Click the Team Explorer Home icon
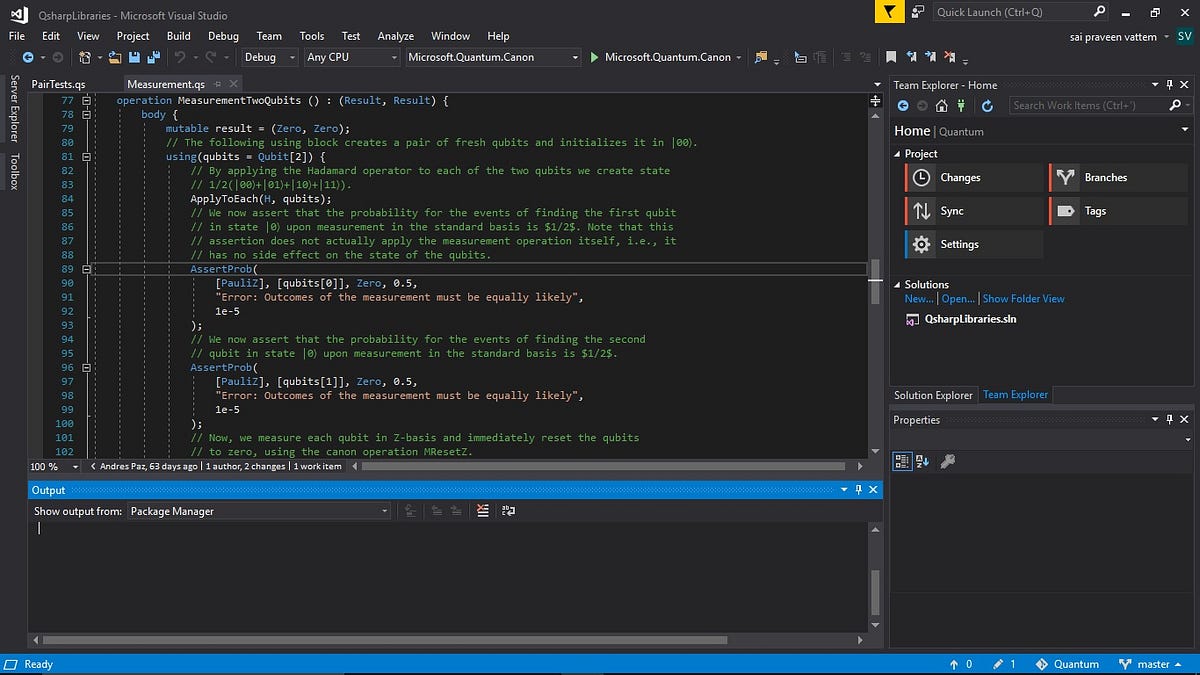Screen dimensions: 1200x675 pyautogui.click(x=941, y=105)
